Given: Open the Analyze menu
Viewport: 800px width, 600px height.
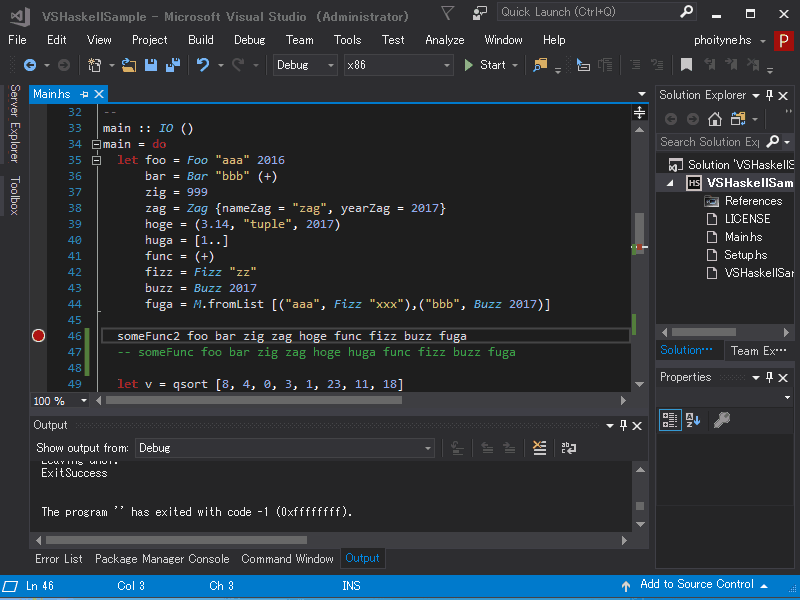Looking at the screenshot, I should pos(445,40).
